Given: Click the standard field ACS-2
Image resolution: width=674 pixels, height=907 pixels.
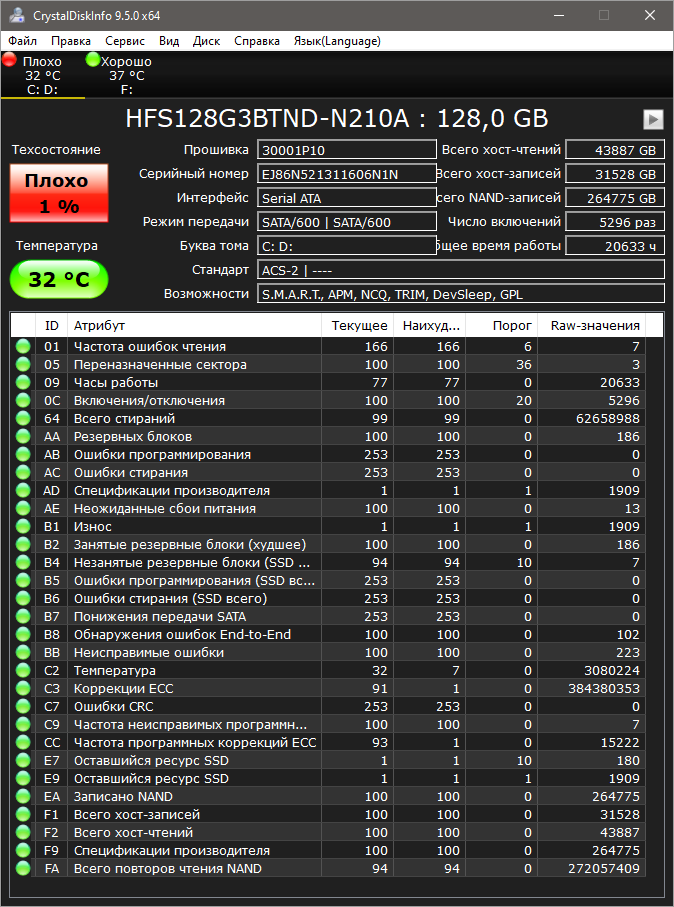Looking at the screenshot, I should click(461, 270).
